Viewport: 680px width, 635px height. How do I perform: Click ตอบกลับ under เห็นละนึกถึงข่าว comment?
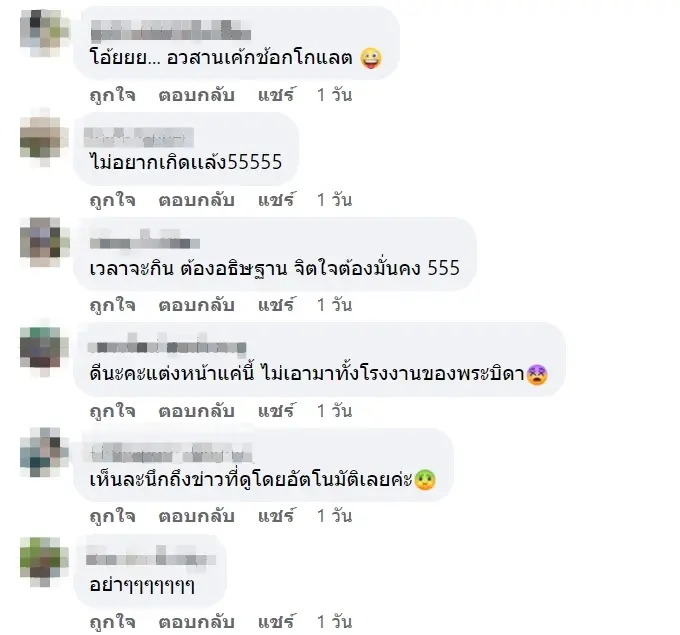[196, 516]
